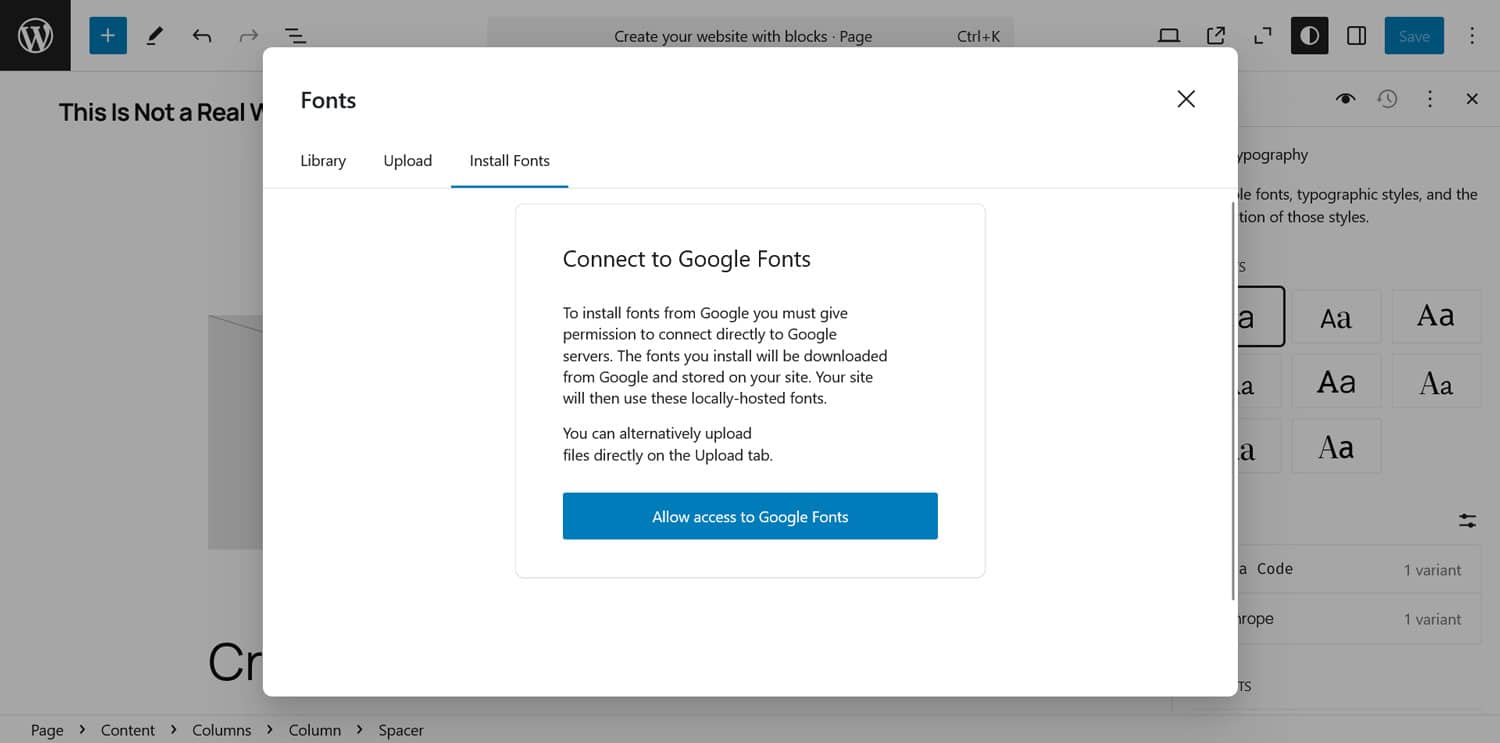Open the top bar options menu
Viewport: 1500px width, 743px height.
pyautogui.click(x=1471, y=36)
